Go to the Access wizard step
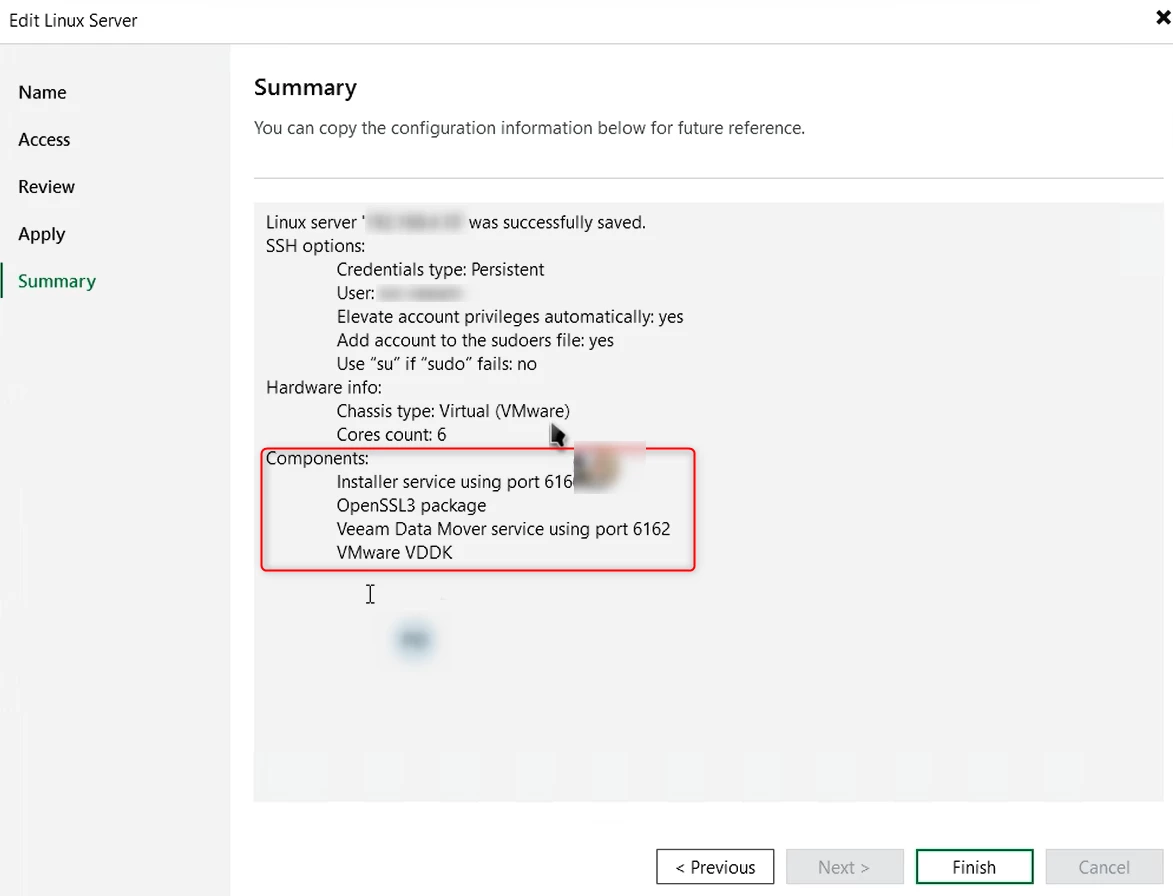The width and height of the screenshot is (1173, 896). click(x=44, y=140)
